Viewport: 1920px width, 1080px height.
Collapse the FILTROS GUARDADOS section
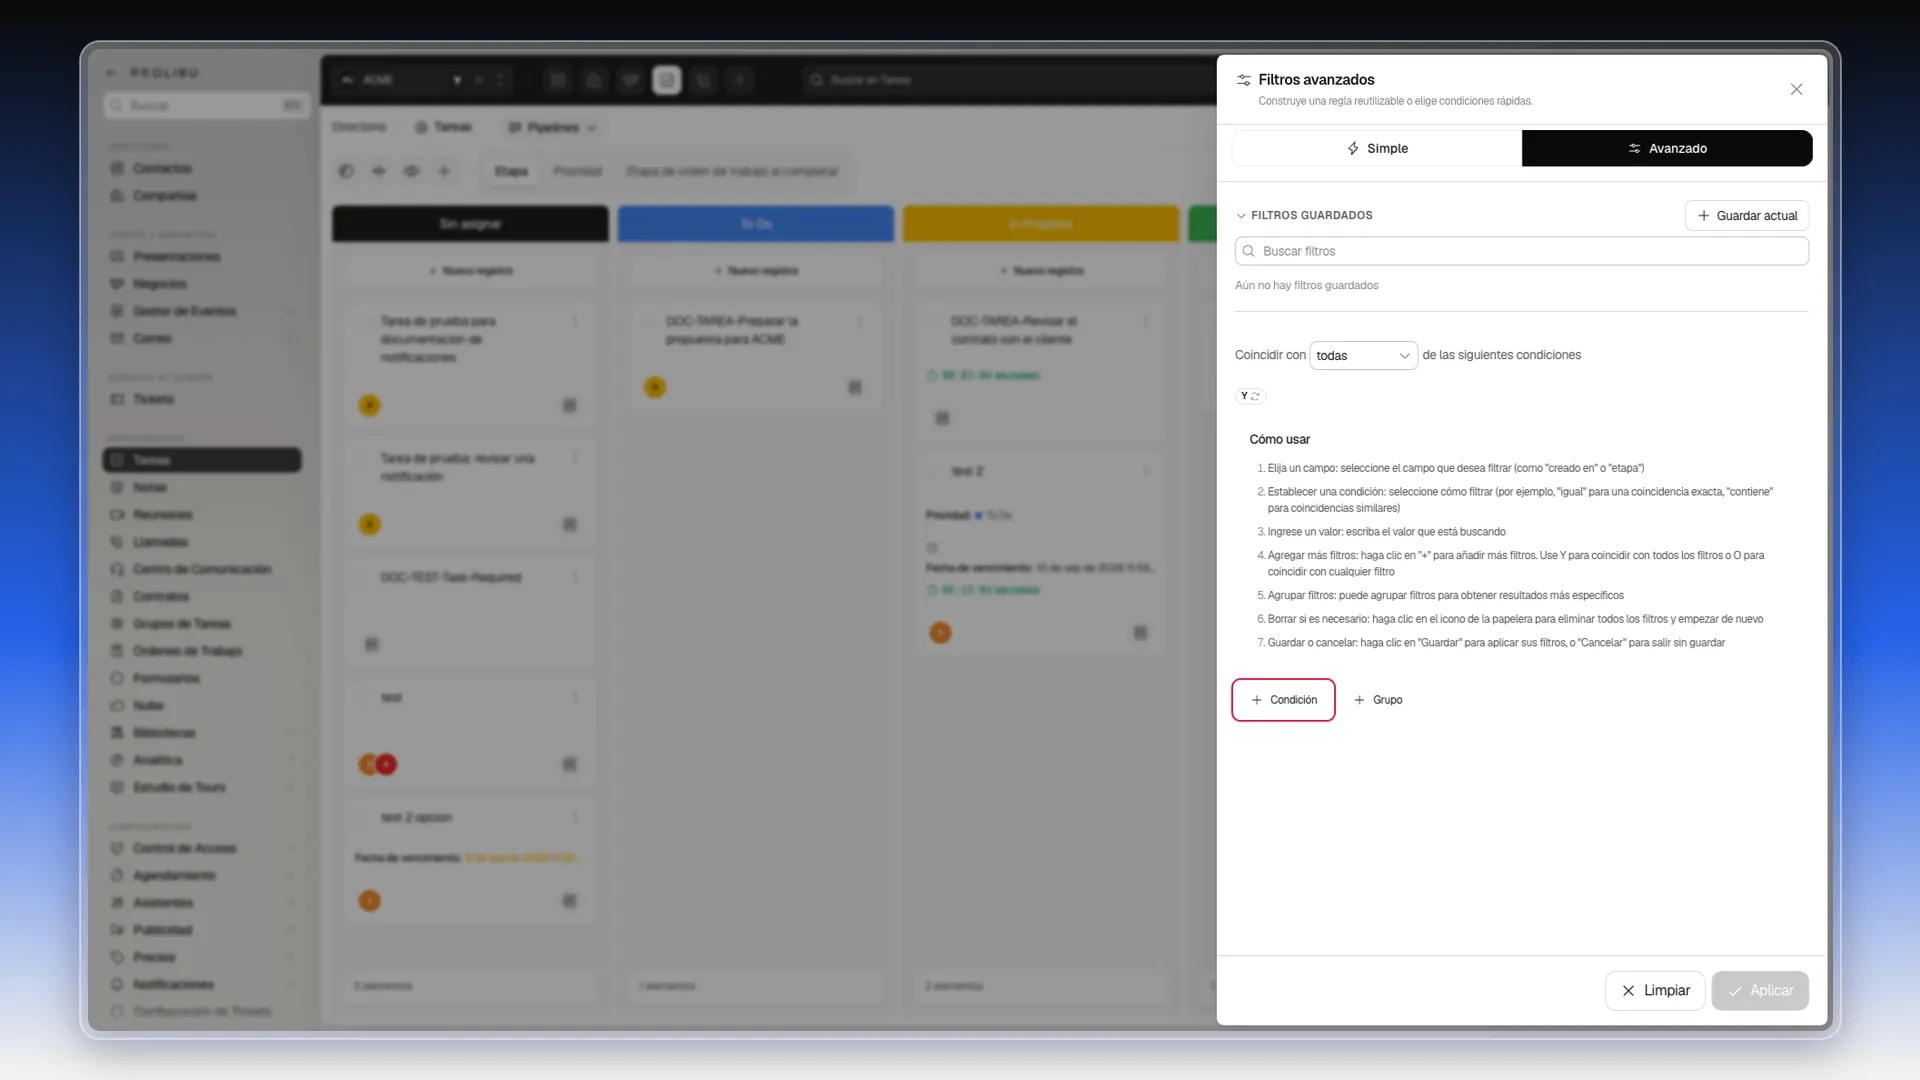pos(1304,215)
